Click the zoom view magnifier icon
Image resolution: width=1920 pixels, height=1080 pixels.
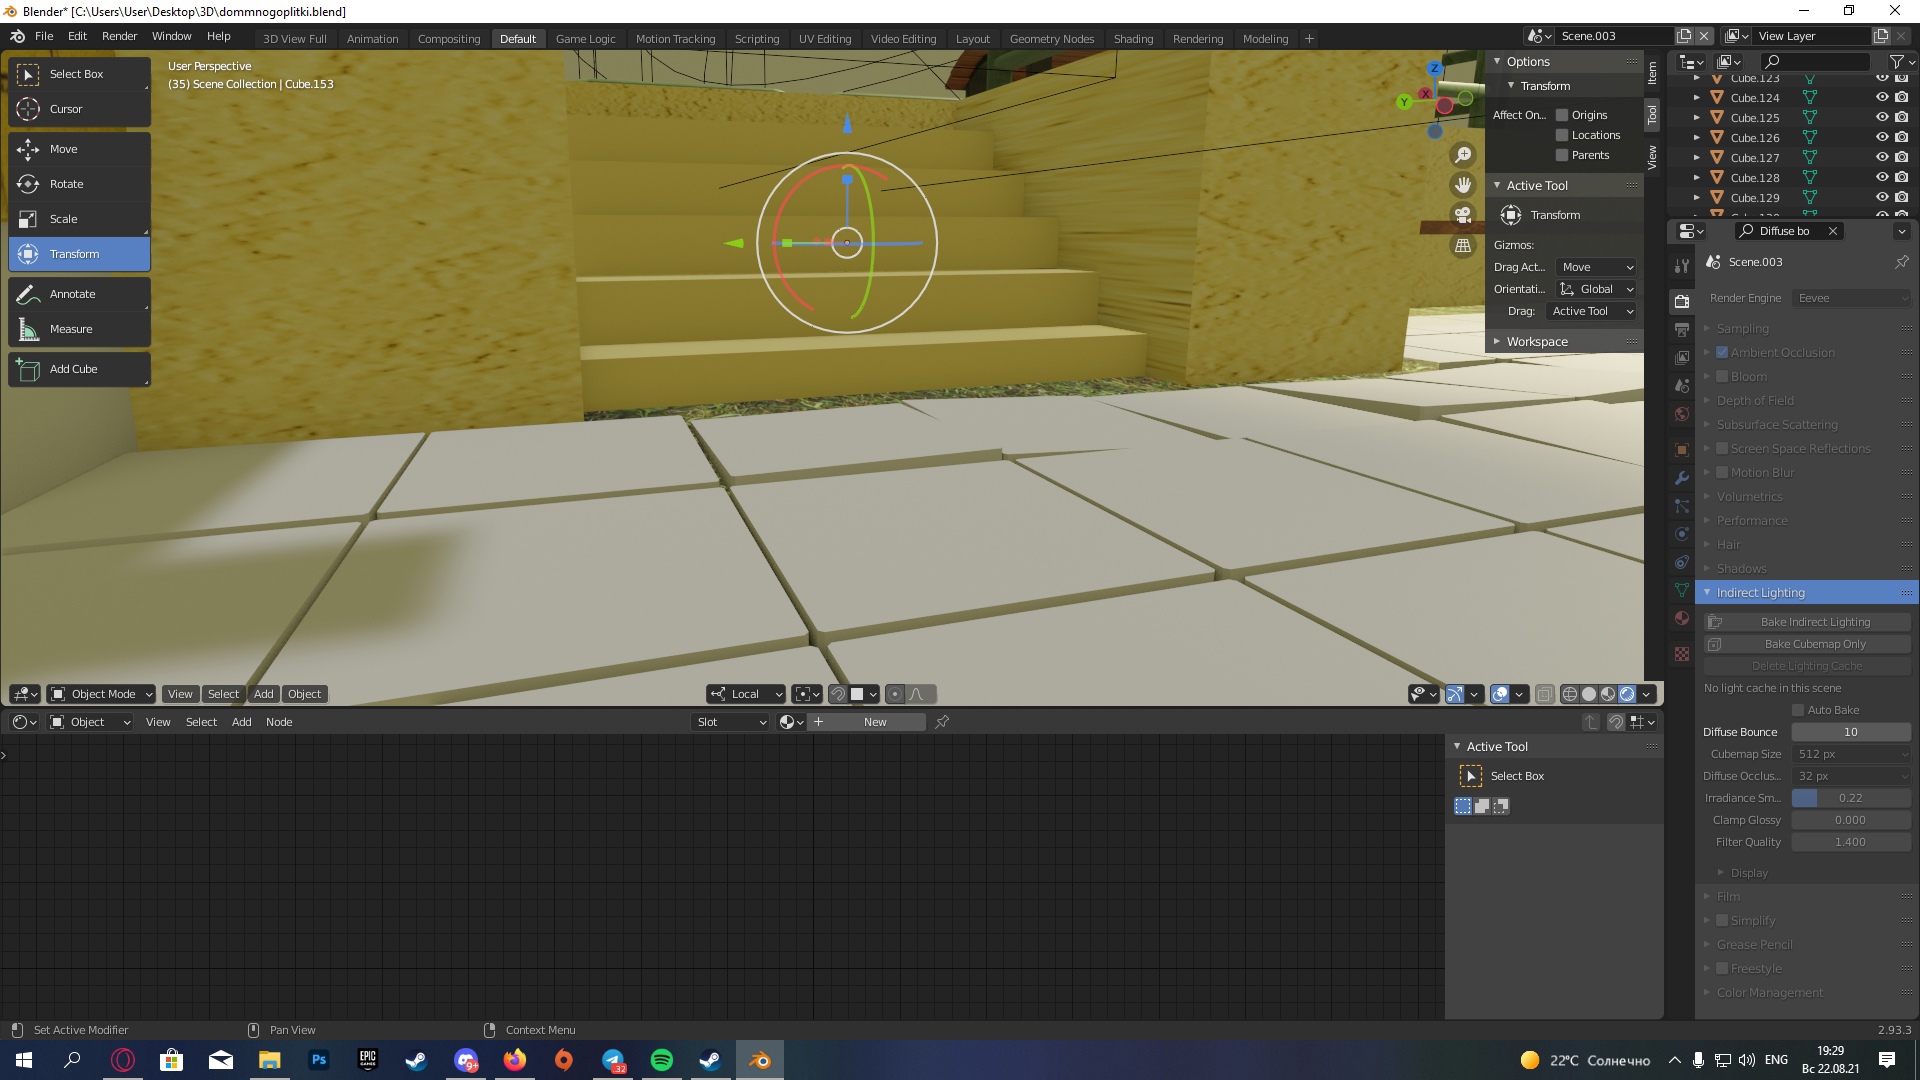[x=1463, y=155]
